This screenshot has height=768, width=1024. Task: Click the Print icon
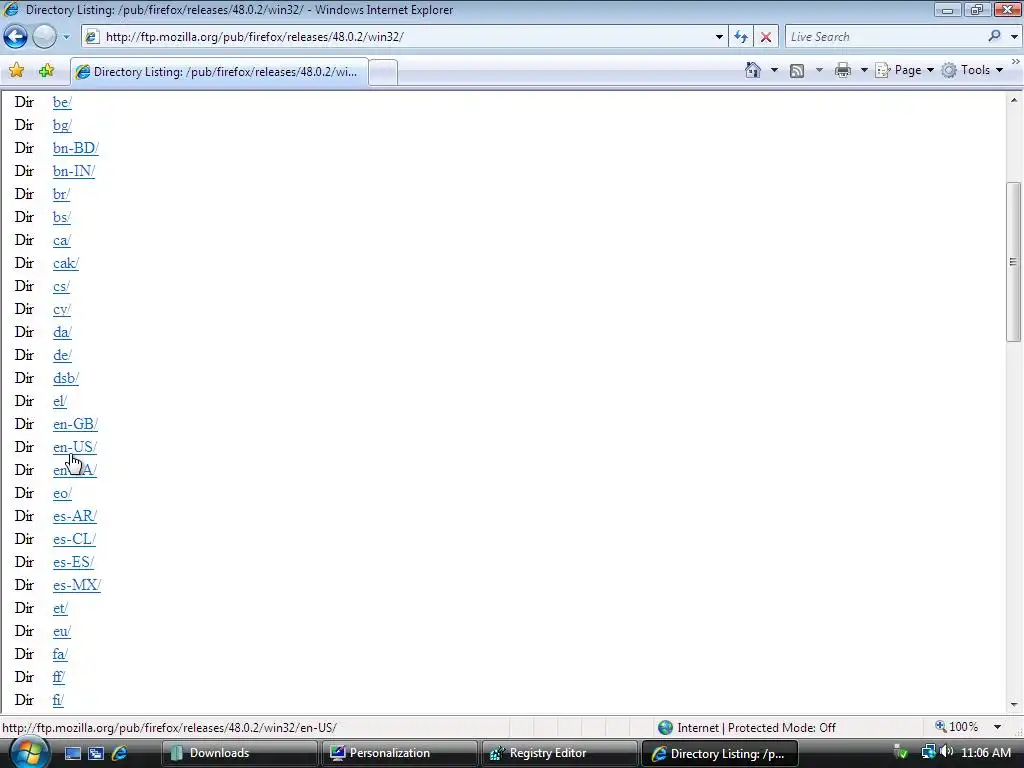(842, 70)
